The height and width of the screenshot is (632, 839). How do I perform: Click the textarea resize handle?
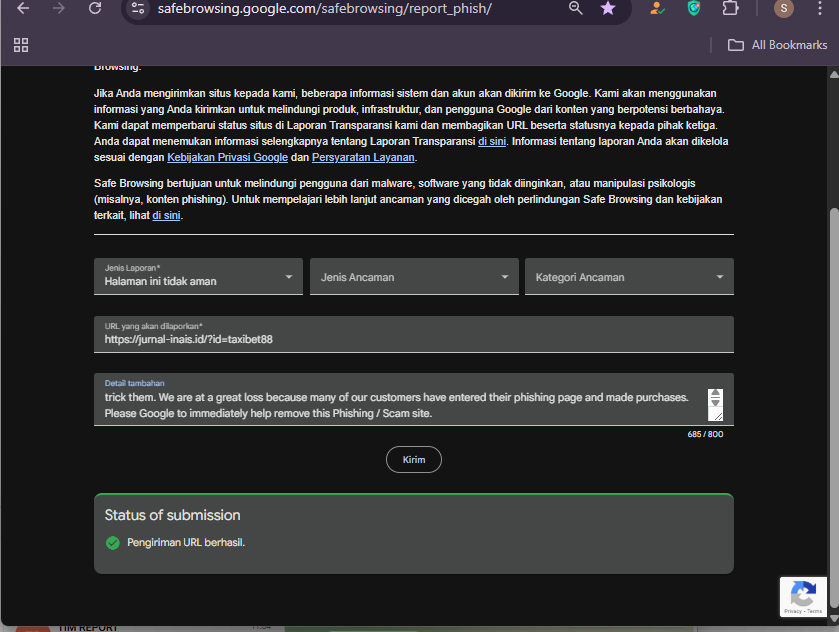pos(718,415)
